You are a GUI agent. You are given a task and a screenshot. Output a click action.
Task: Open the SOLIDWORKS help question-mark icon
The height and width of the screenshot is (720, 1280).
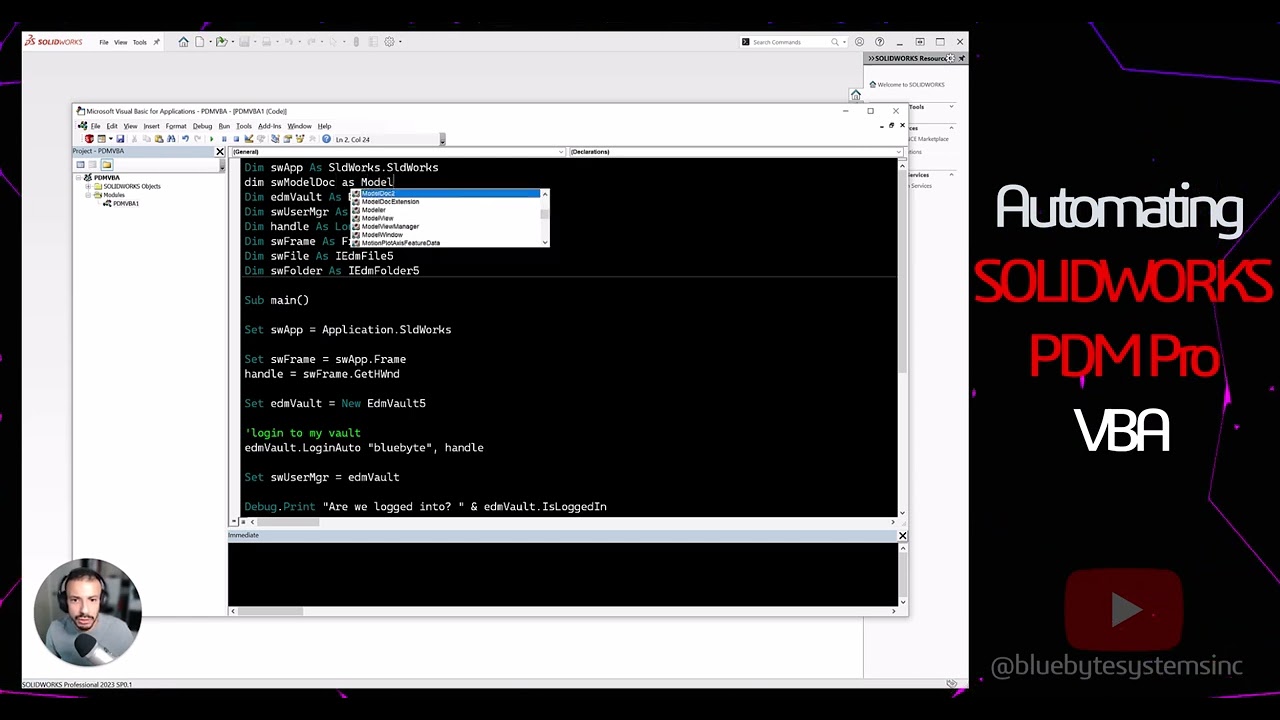pyautogui.click(x=880, y=42)
